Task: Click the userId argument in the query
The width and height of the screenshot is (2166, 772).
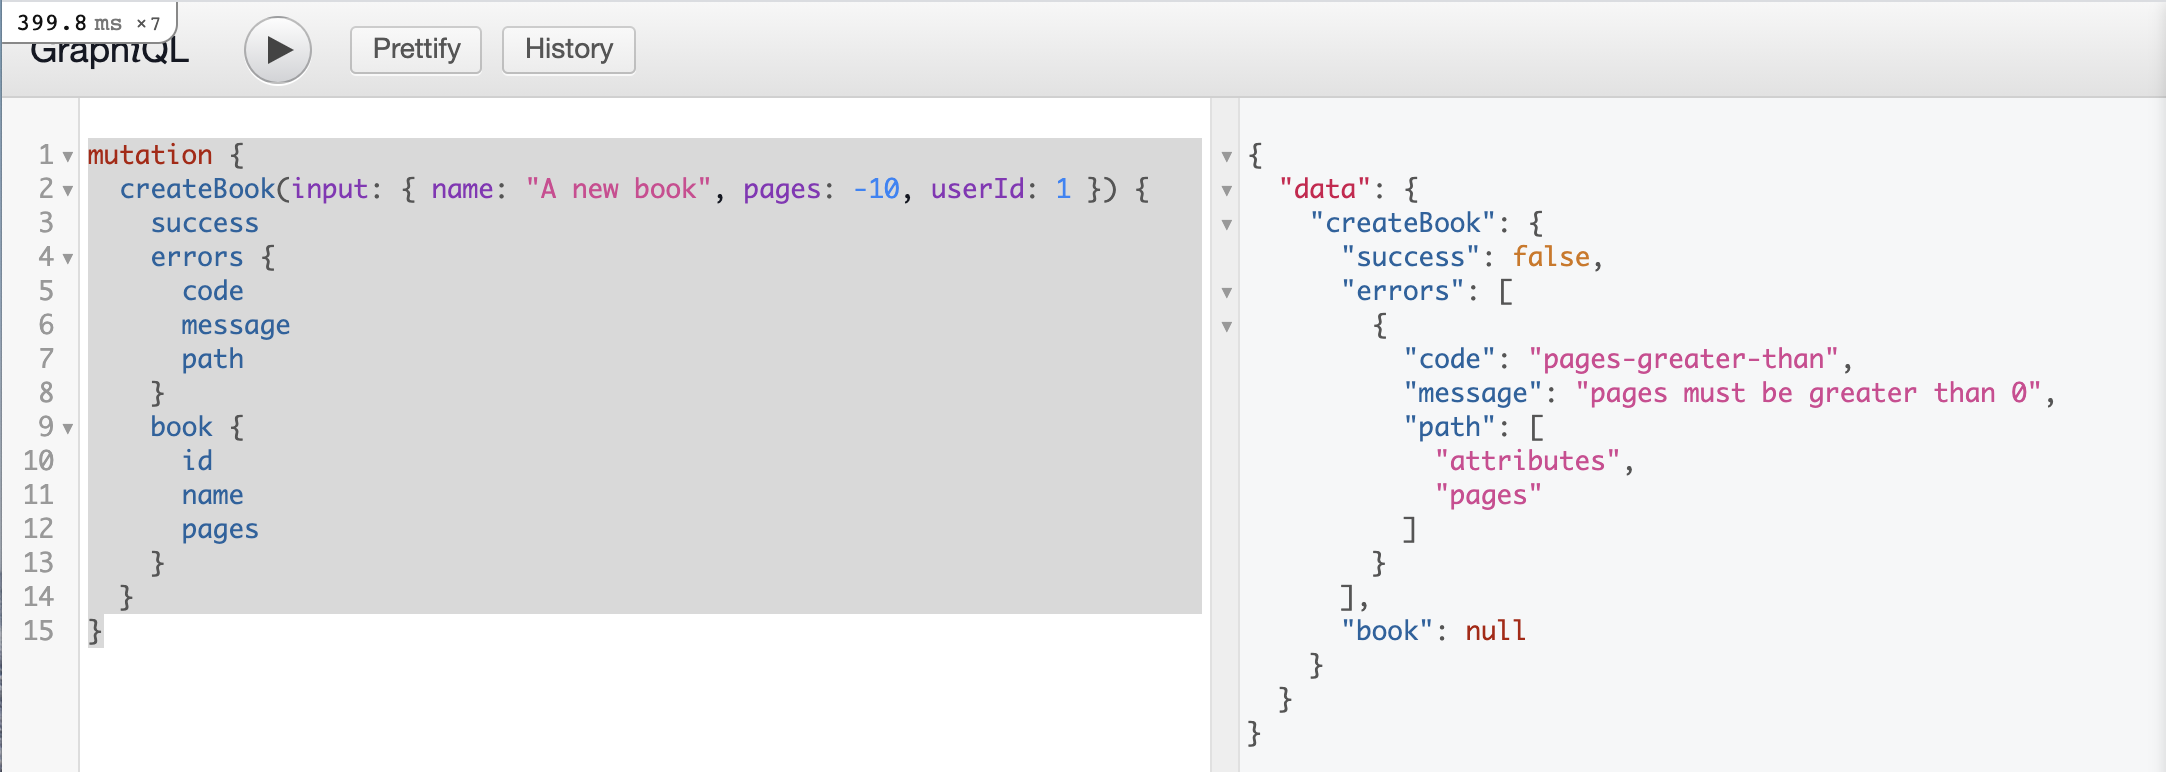Action: (x=977, y=189)
